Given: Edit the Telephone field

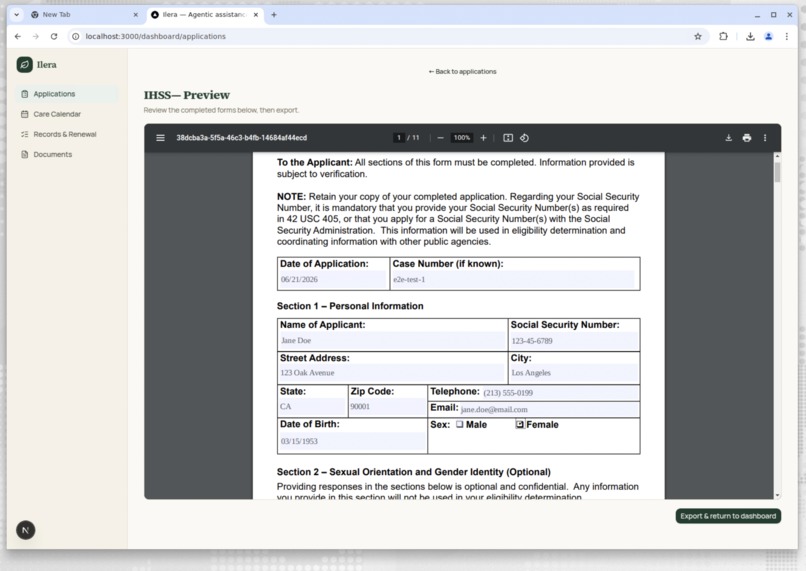Looking at the screenshot, I should pyautogui.click(x=560, y=393).
